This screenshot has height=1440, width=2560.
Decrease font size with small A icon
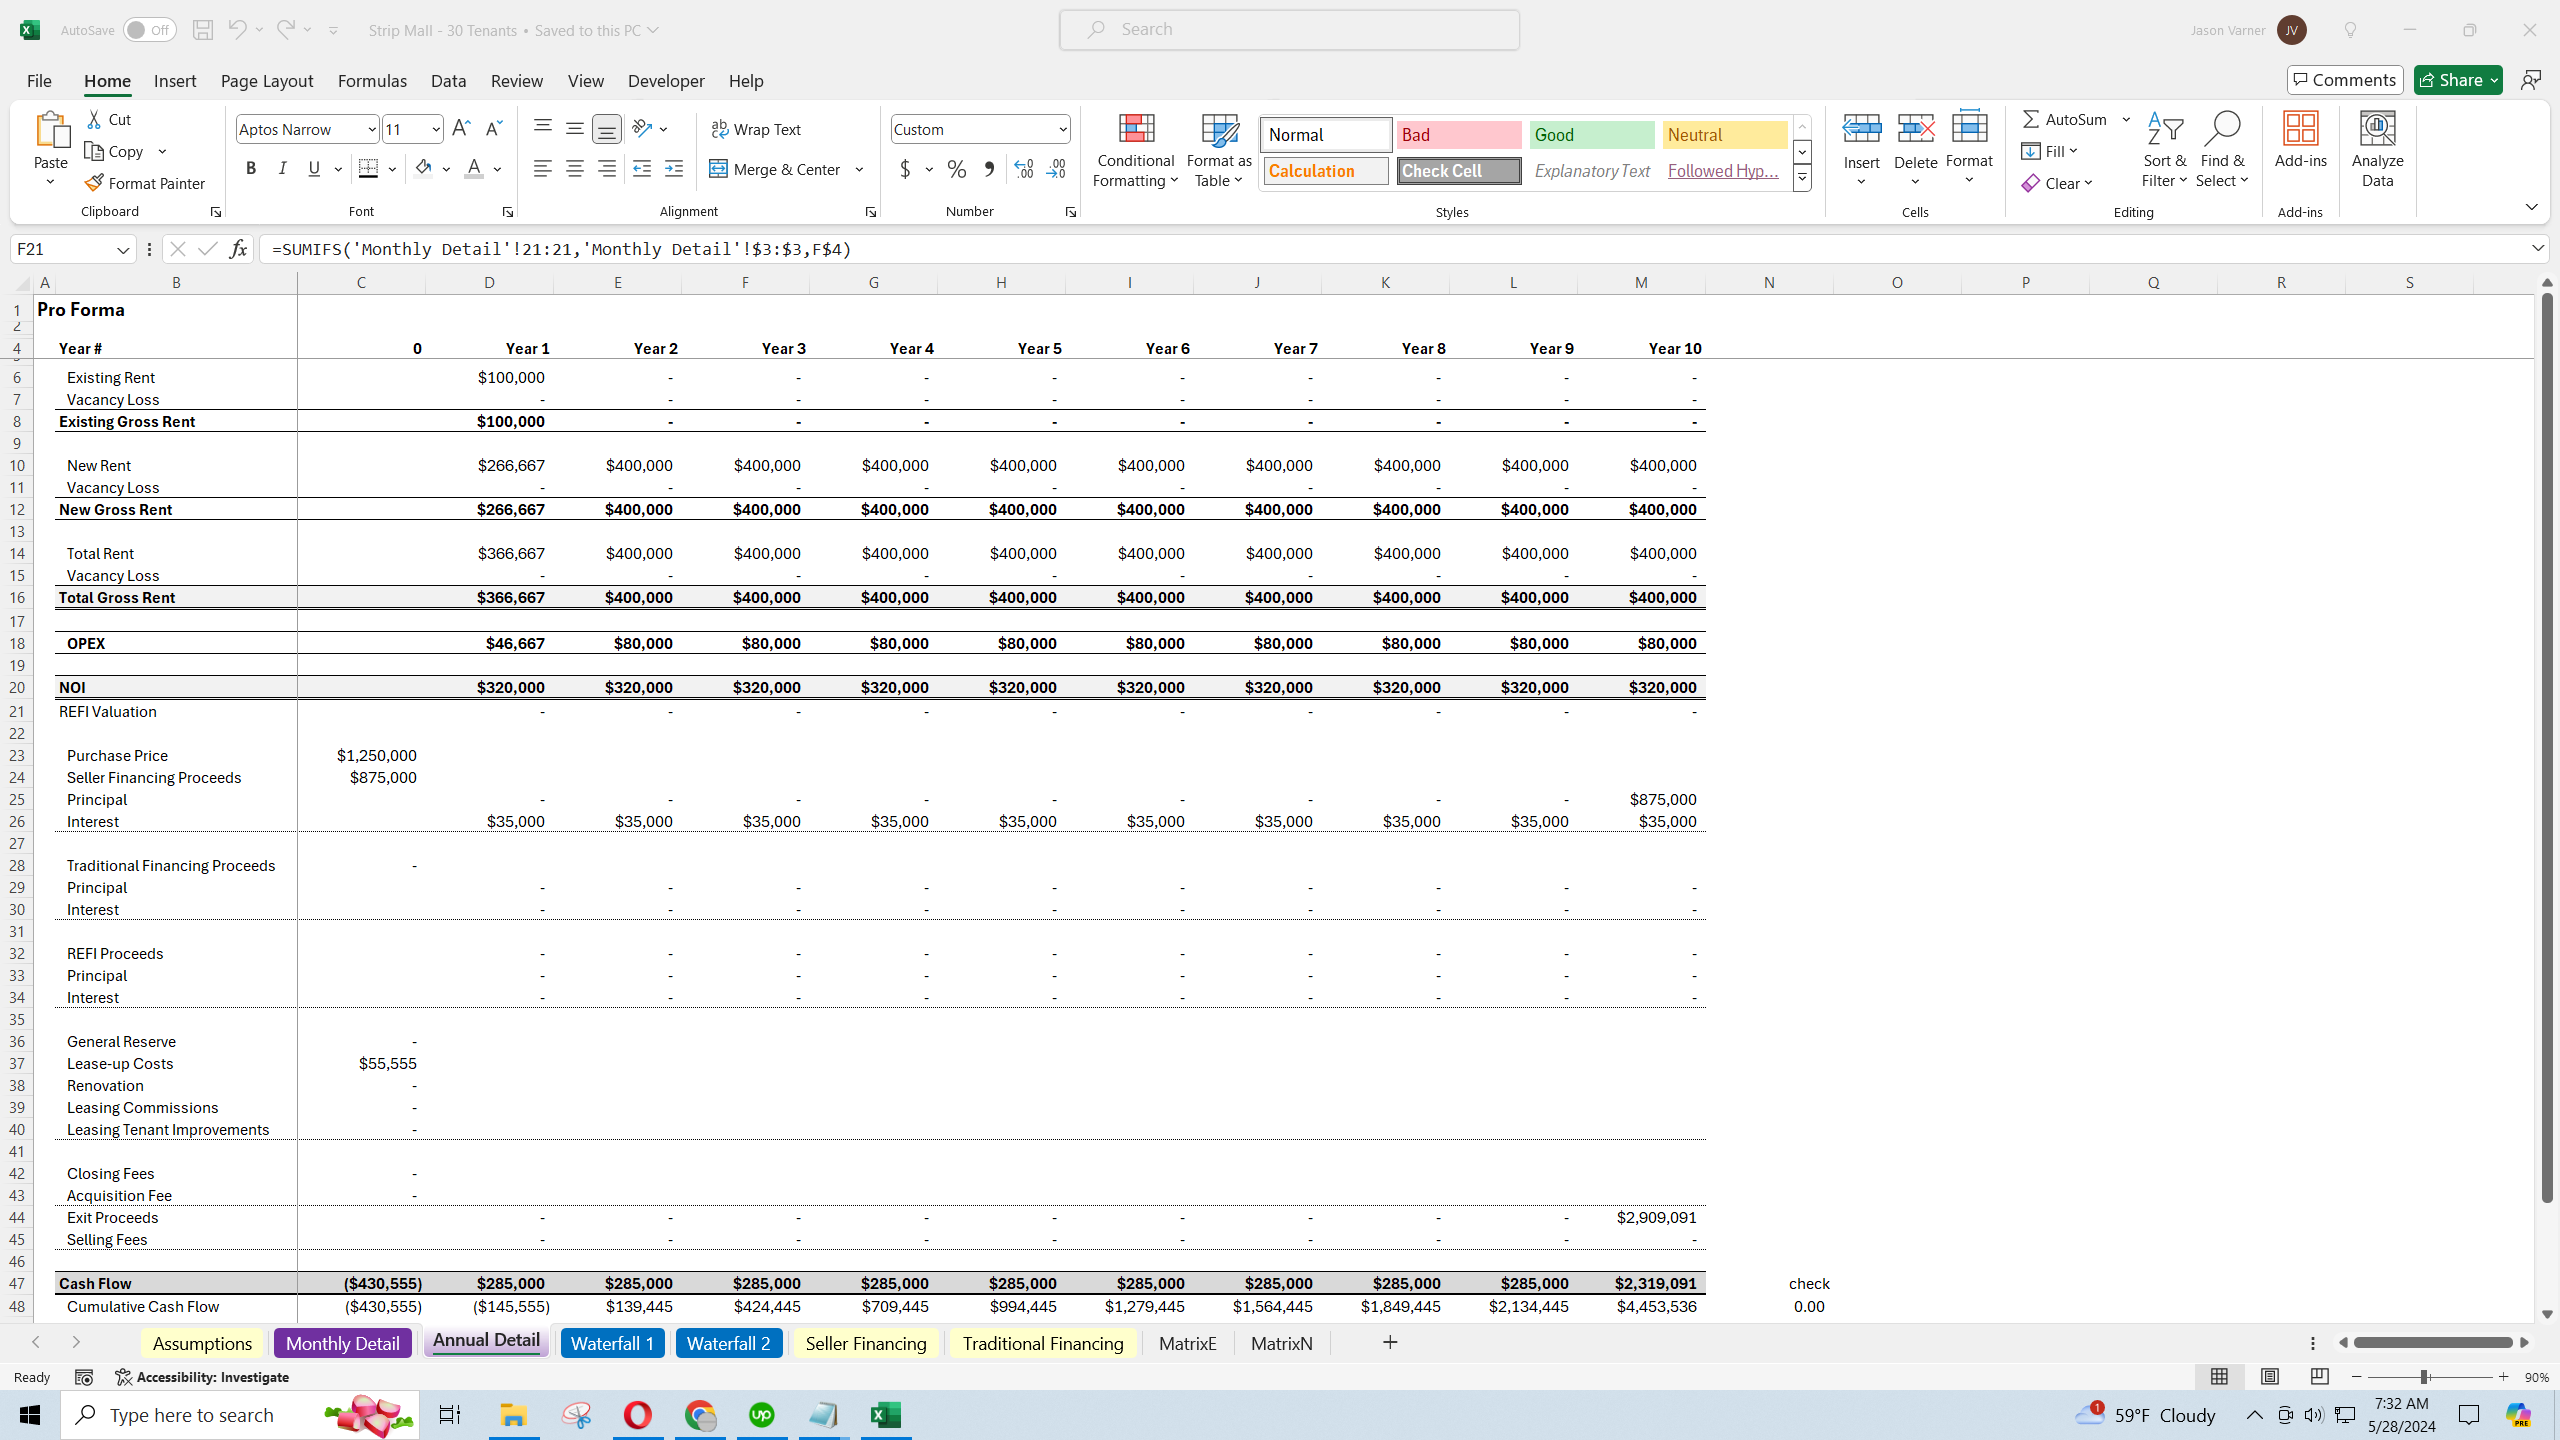point(493,128)
